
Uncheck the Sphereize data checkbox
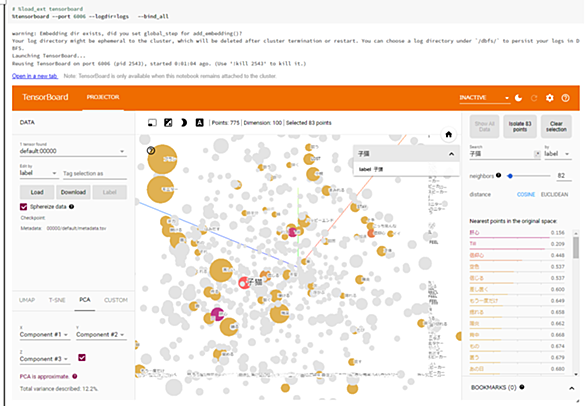pyautogui.click(x=24, y=207)
